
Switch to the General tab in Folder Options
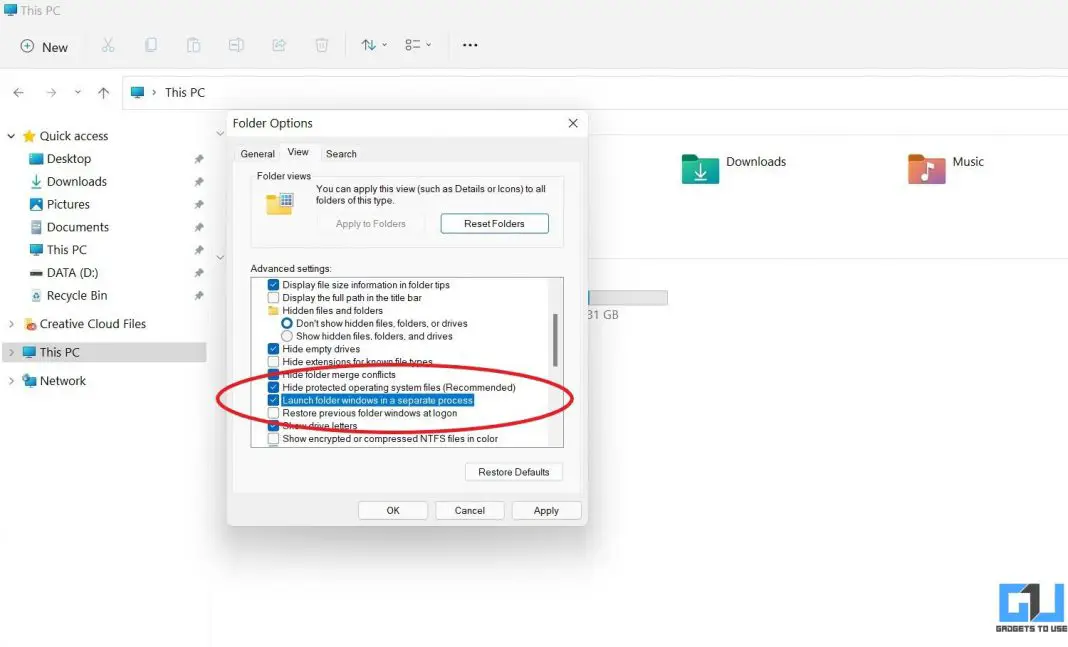(257, 153)
